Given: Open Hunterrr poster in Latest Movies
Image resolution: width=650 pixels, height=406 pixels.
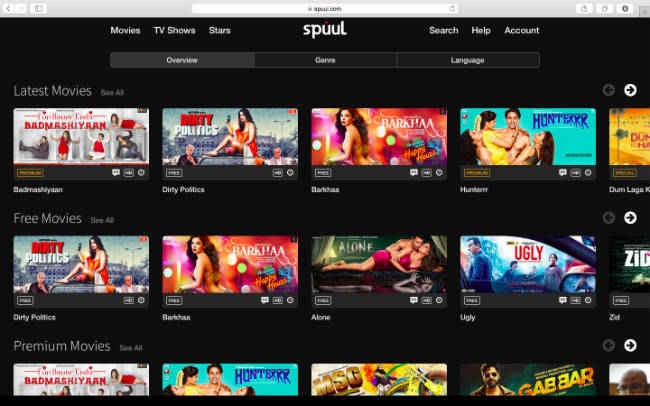Looking at the screenshot, I should (x=528, y=136).
